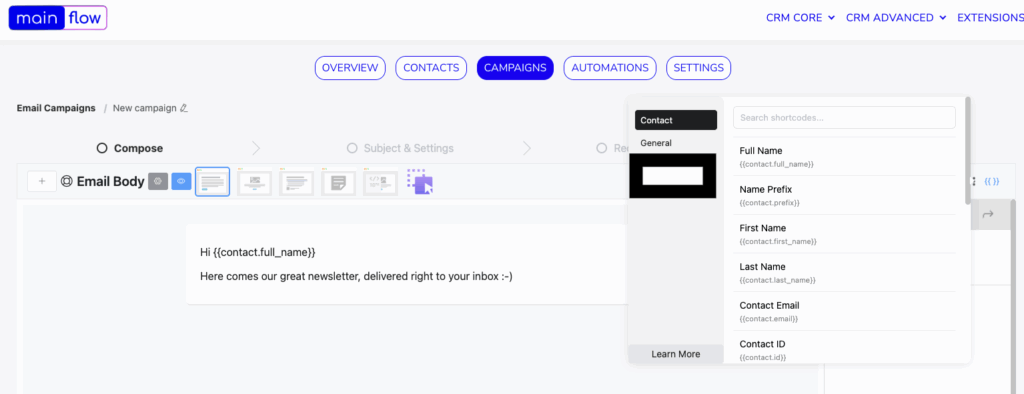This screenshot has width=1024, height=394.
Task: Click the blue {{ }} shortcodes icon
Action: pos(991,182)
